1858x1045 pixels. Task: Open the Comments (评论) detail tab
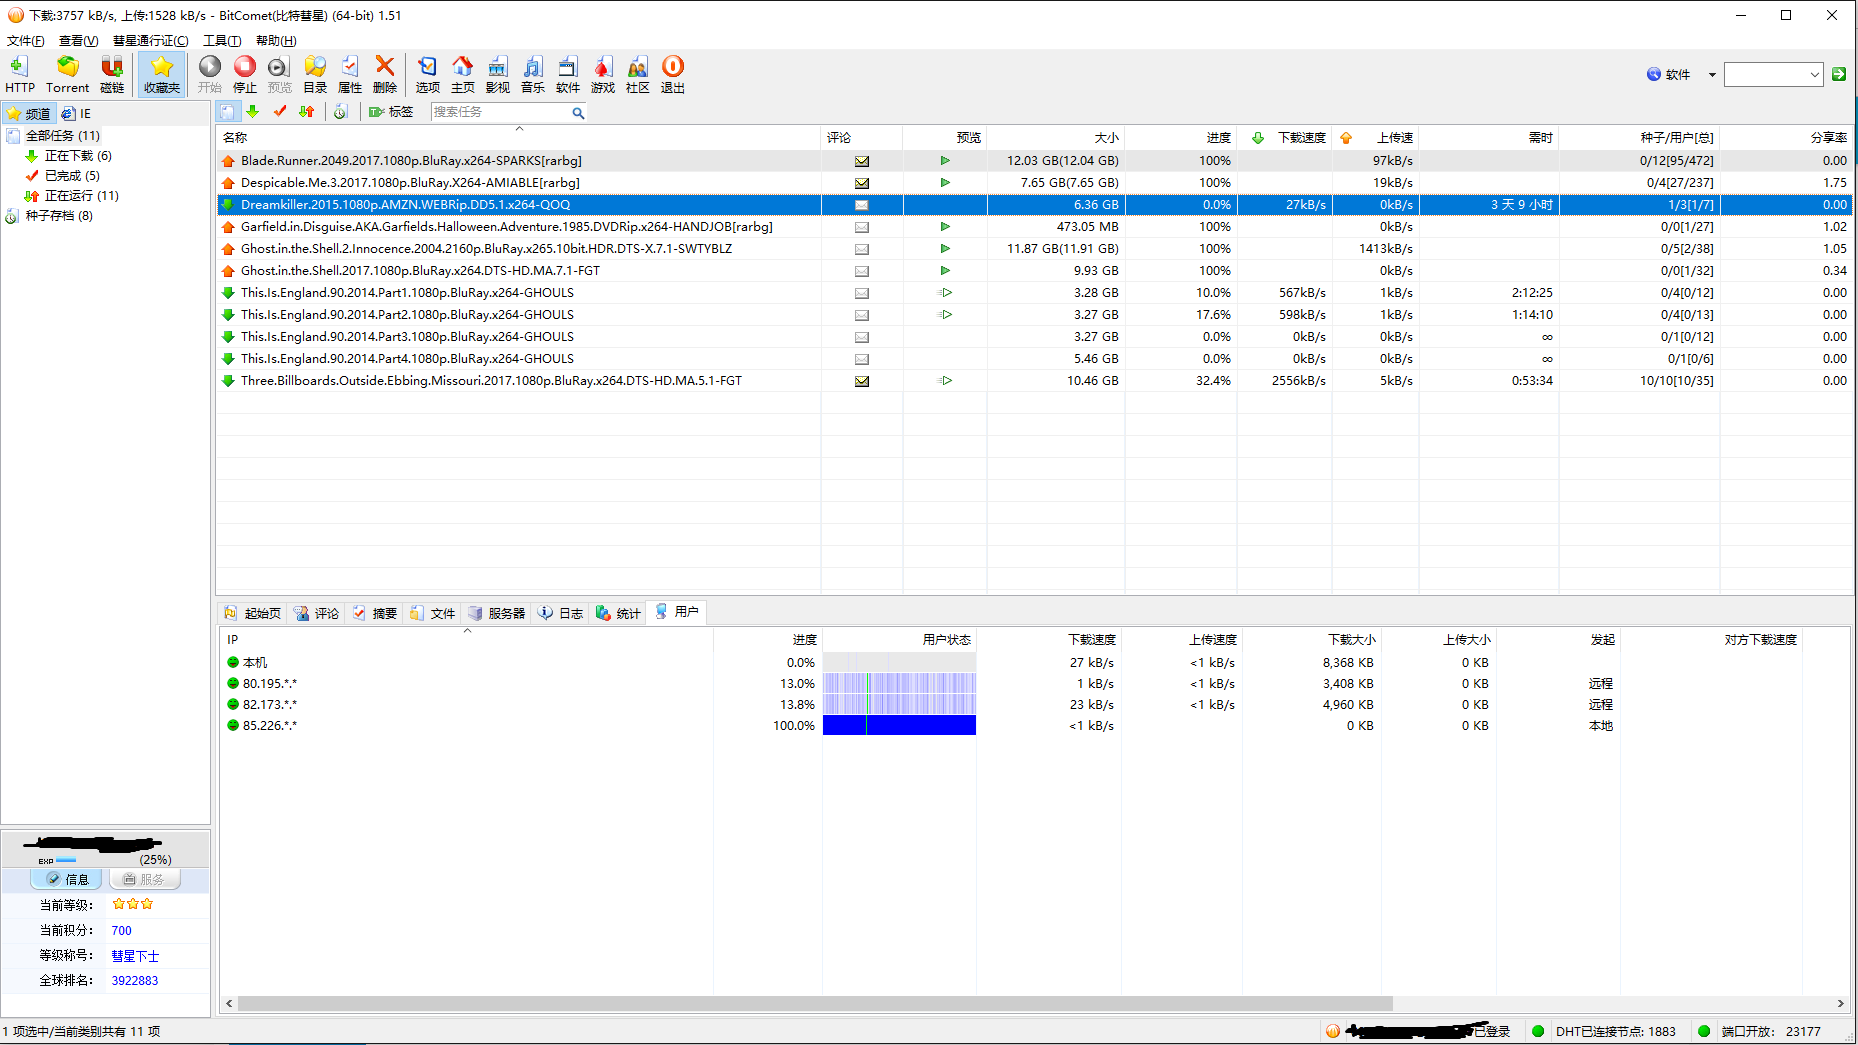point(316,613)
